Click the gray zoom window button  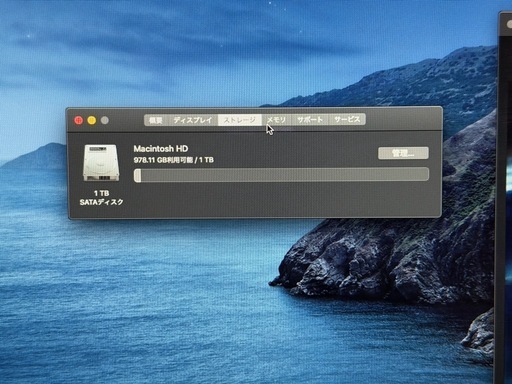tap(105, 120)
